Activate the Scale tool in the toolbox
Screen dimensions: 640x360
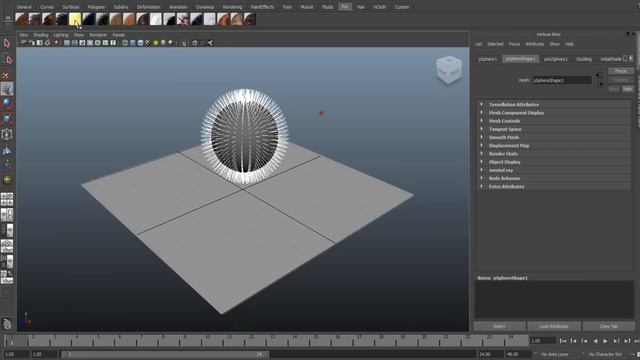click(7, 119)
